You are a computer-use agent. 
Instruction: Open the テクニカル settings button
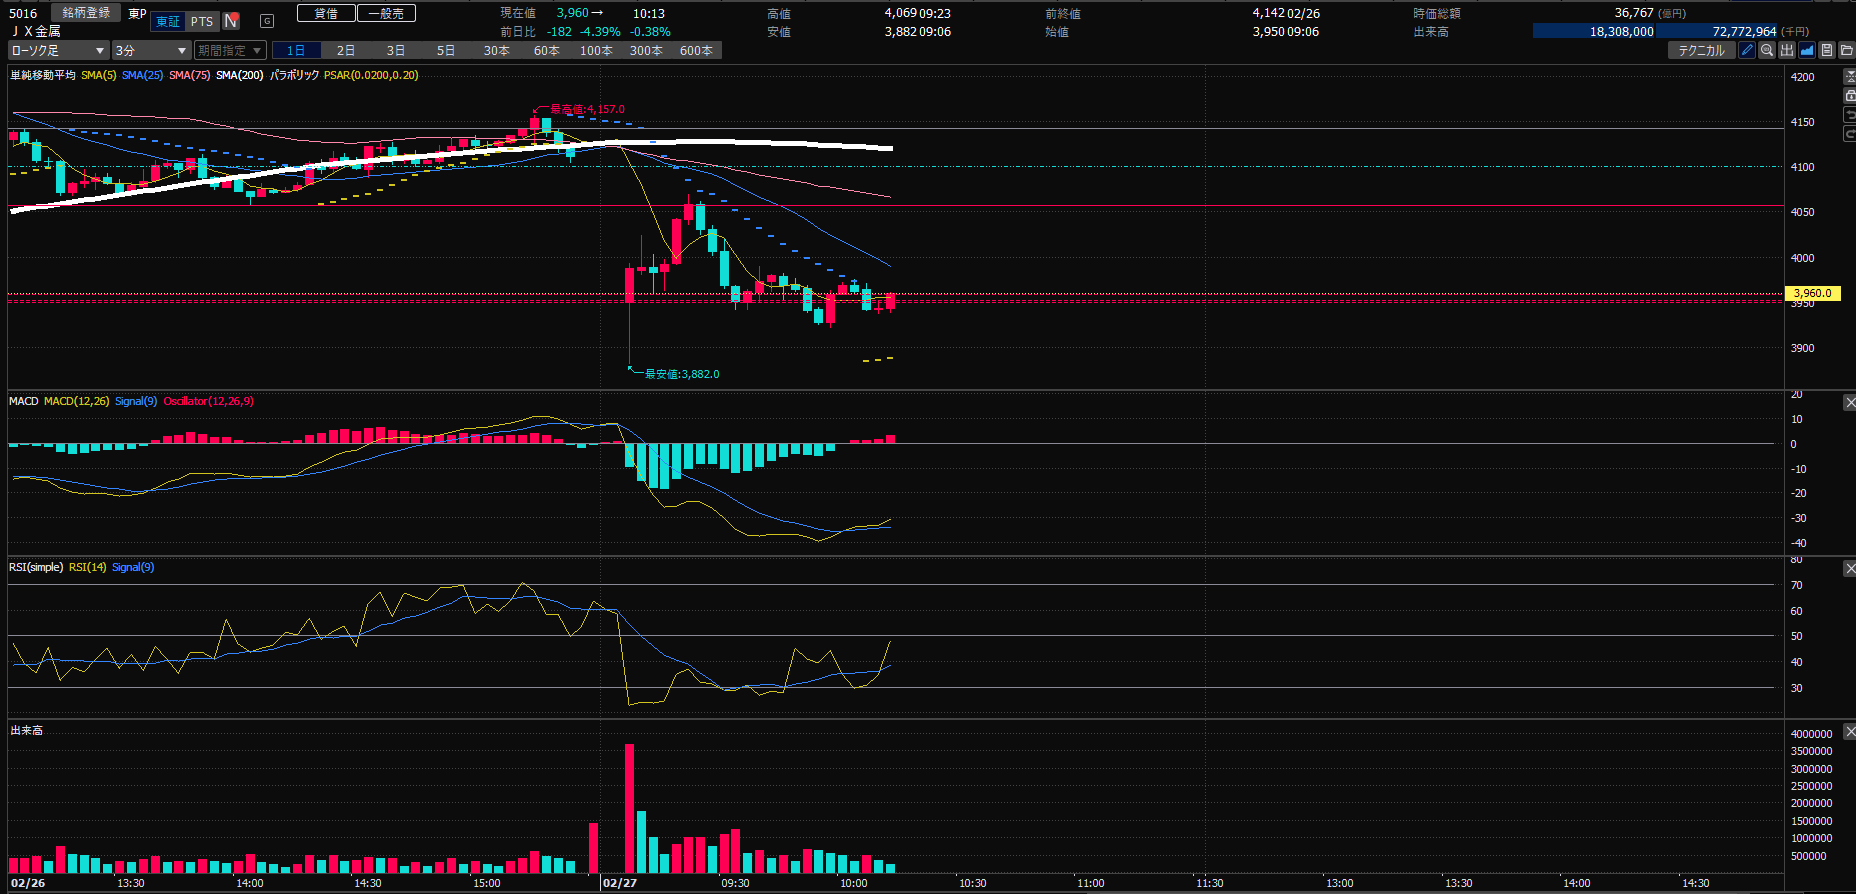[x=1701, y=50]
